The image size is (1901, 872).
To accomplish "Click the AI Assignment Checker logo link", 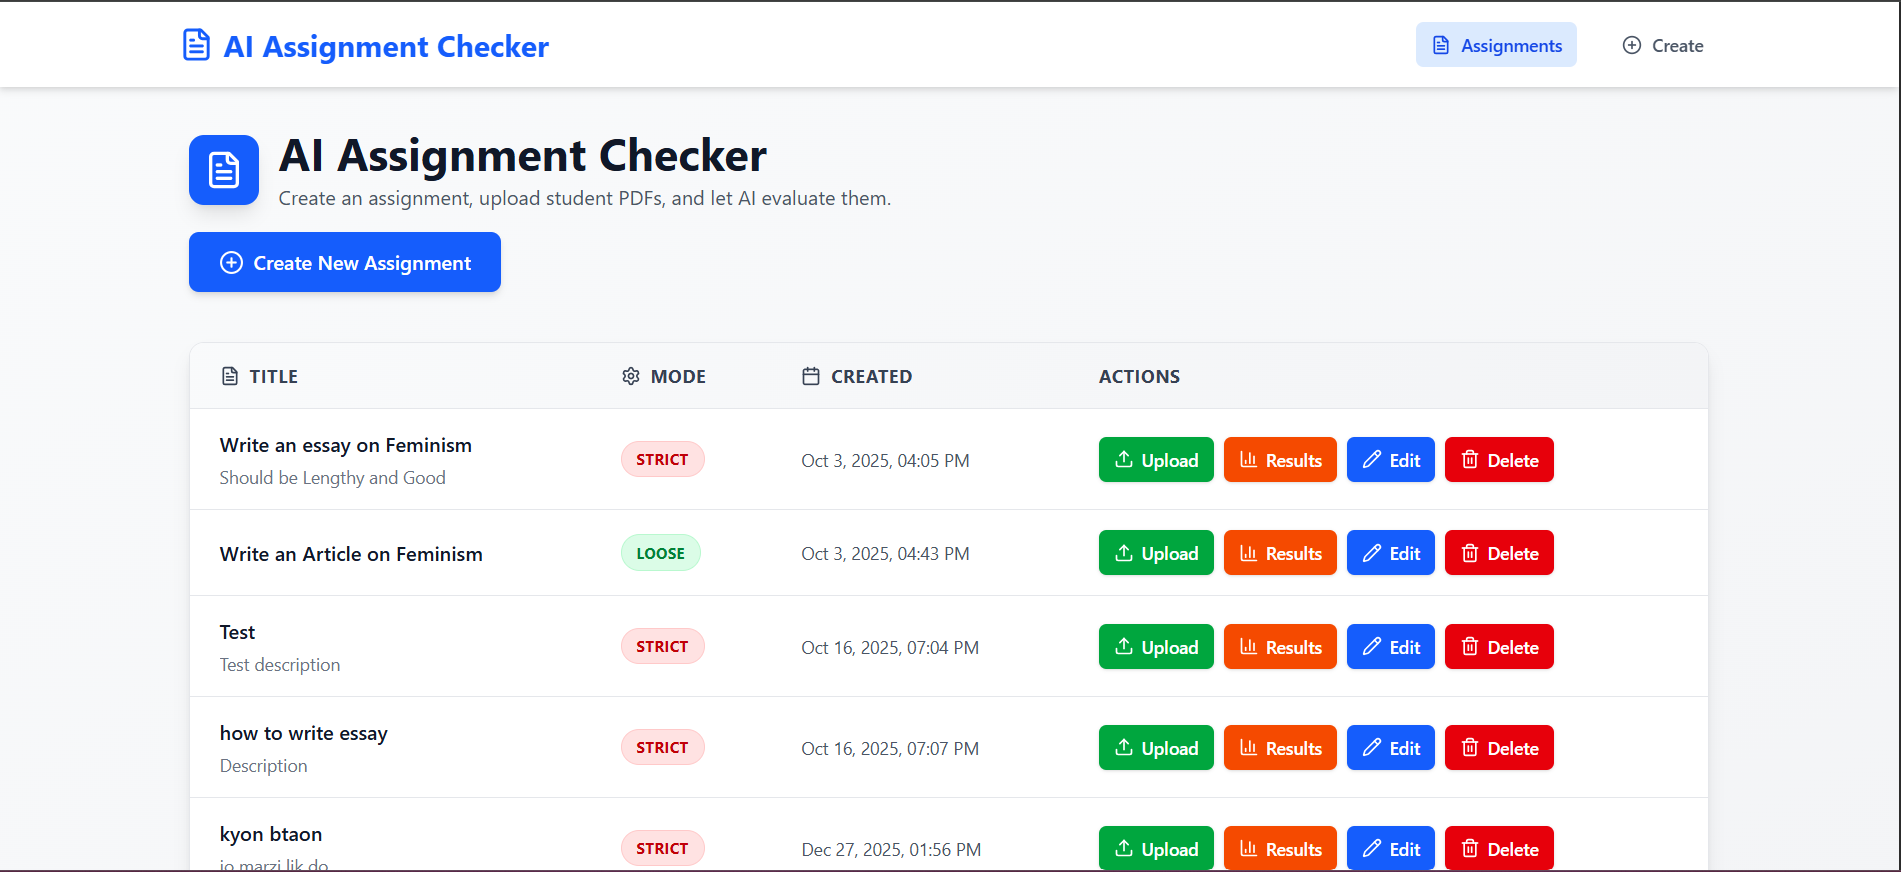I will coord(365,46).
